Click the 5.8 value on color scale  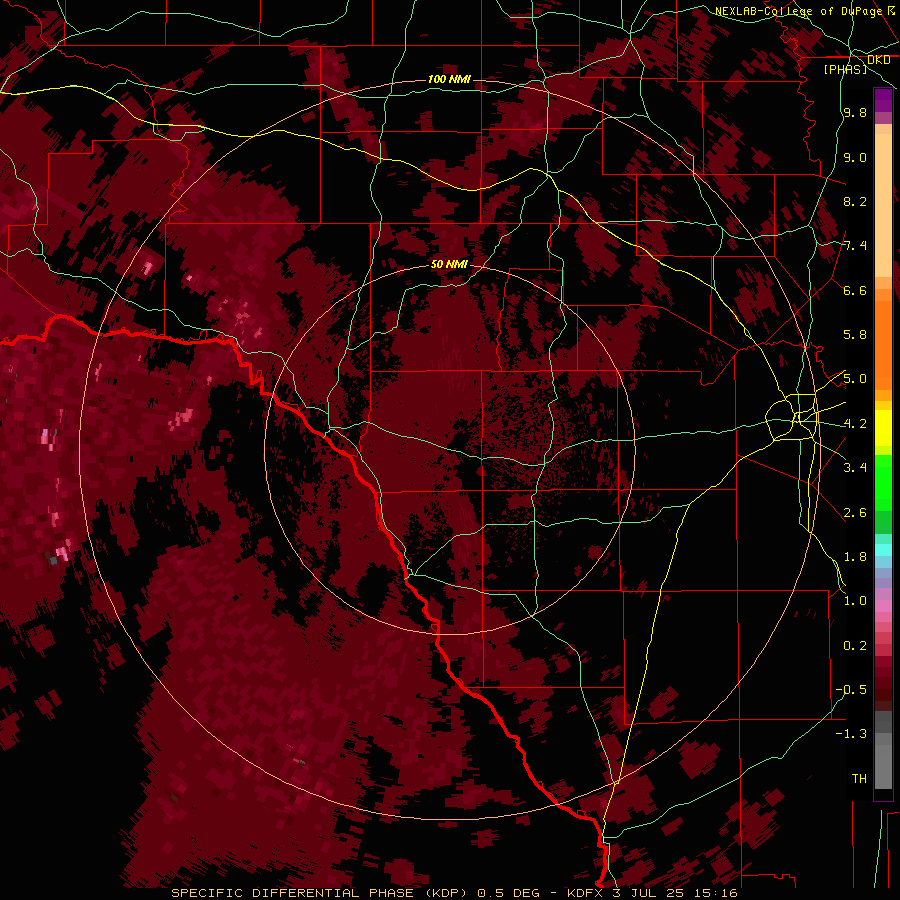tap(855, 335)
